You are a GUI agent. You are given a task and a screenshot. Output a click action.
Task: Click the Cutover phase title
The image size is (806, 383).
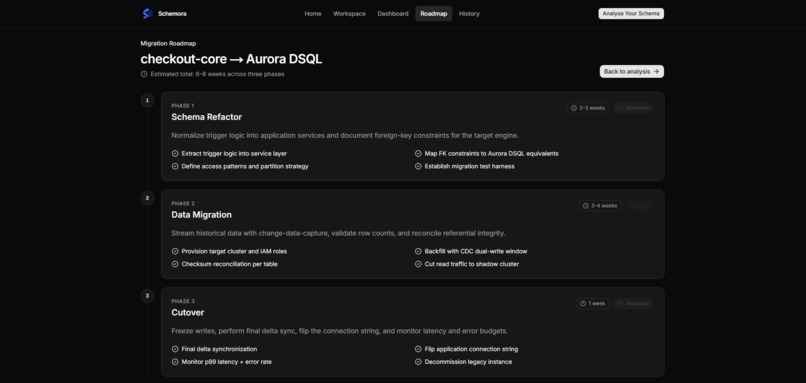pos(188,313)
